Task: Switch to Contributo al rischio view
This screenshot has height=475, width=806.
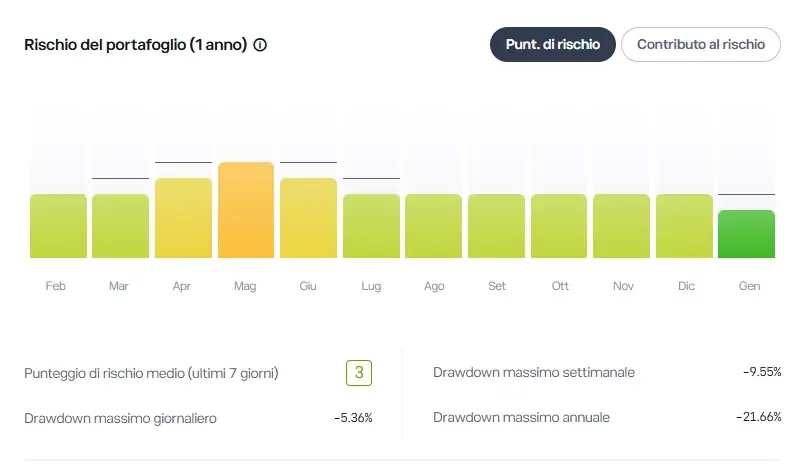Action: [x=700, y=45]
